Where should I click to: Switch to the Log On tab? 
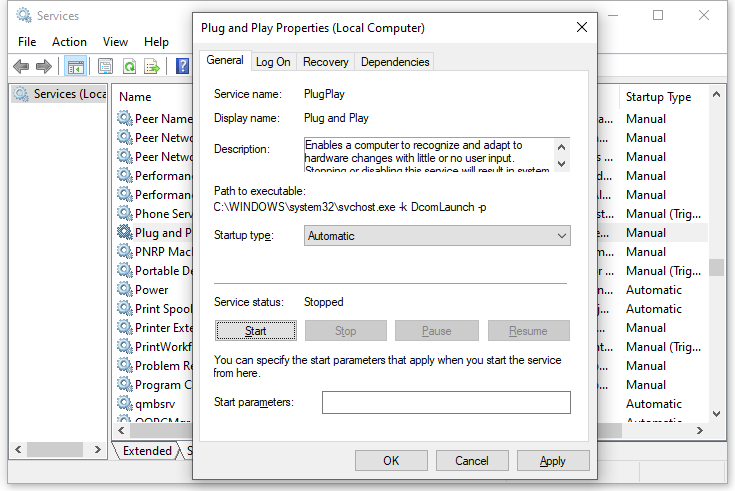[x=273, y=62]
